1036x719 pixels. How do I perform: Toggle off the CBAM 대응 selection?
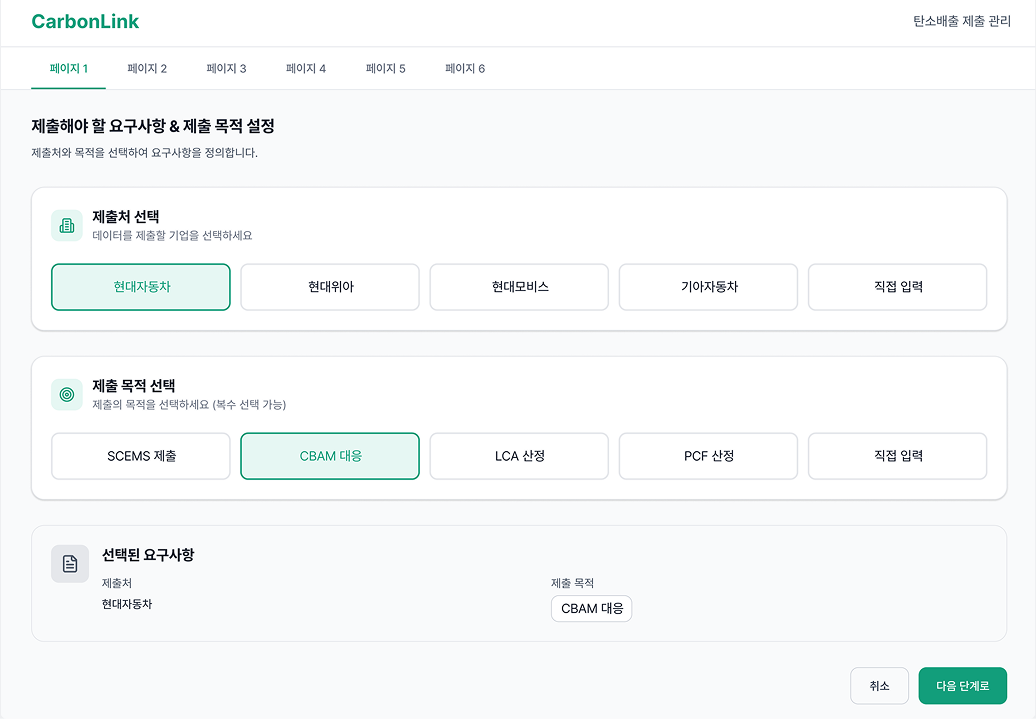[x=329, y=456]
